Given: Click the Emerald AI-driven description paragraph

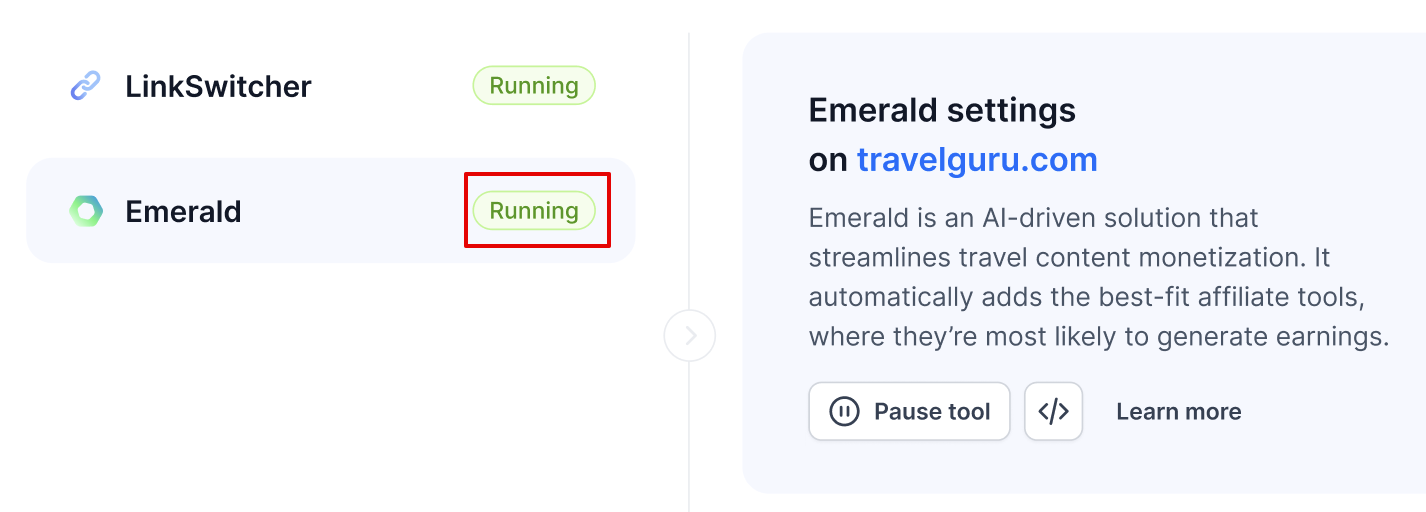Looking at the screenshot, I should [1099, 277].
